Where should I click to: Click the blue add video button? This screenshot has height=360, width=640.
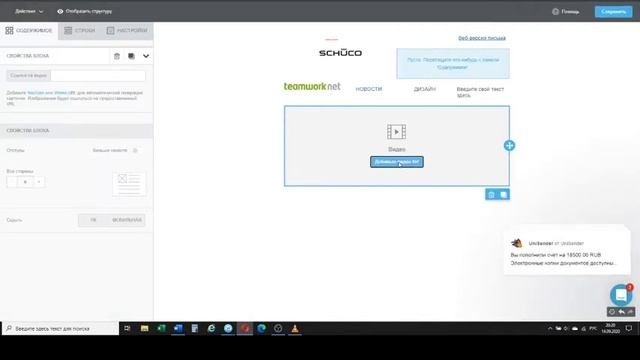pyautogui.click(x=397, y=162)
